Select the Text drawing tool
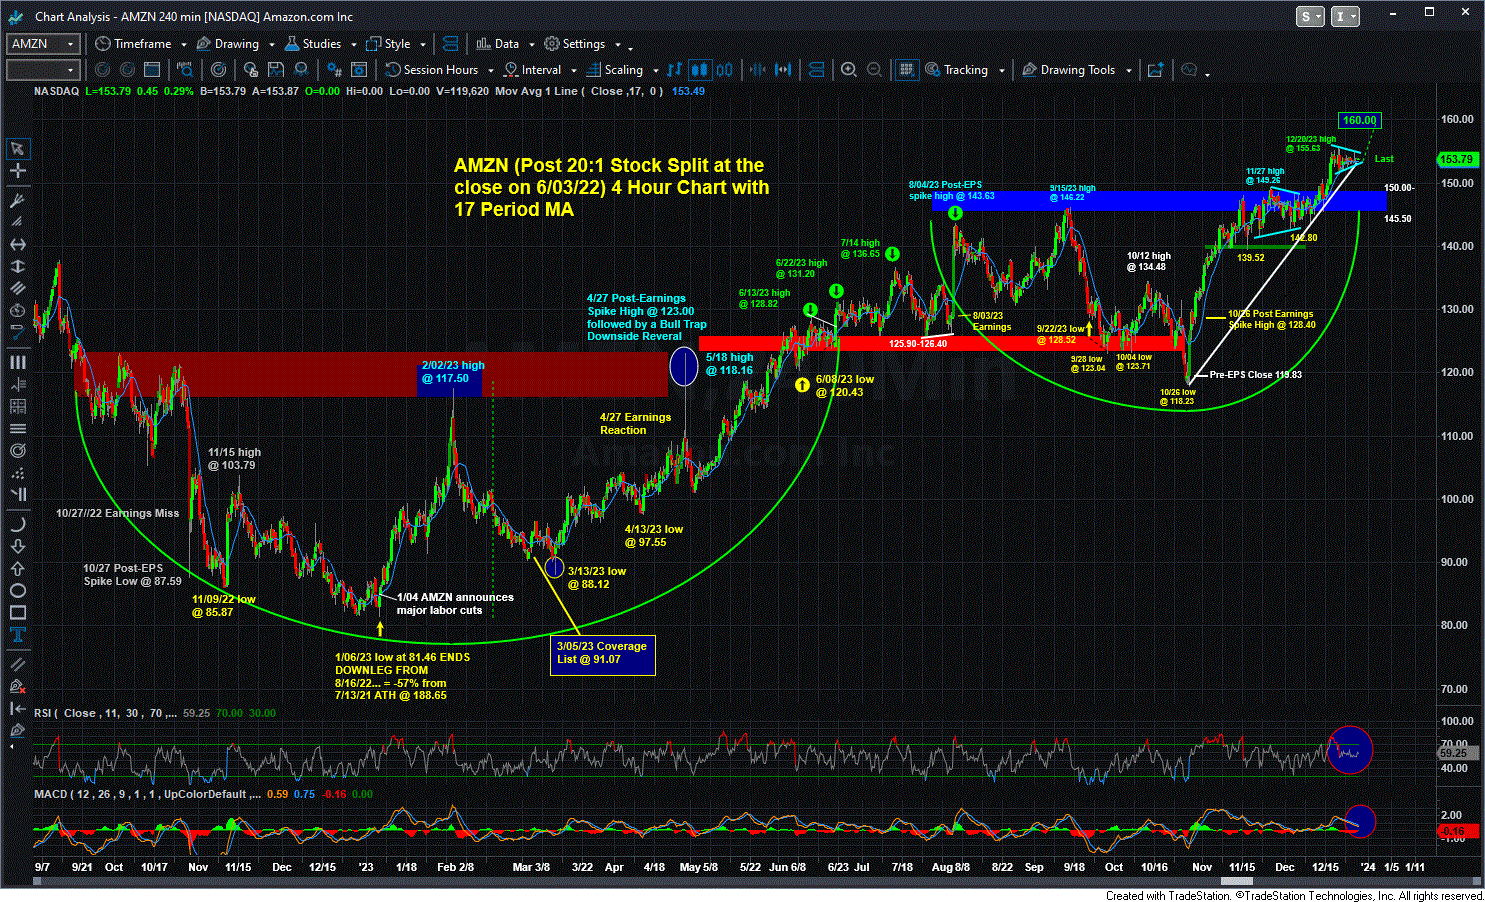The height and width of the screenshot is (902, 1485). point(17,636)
